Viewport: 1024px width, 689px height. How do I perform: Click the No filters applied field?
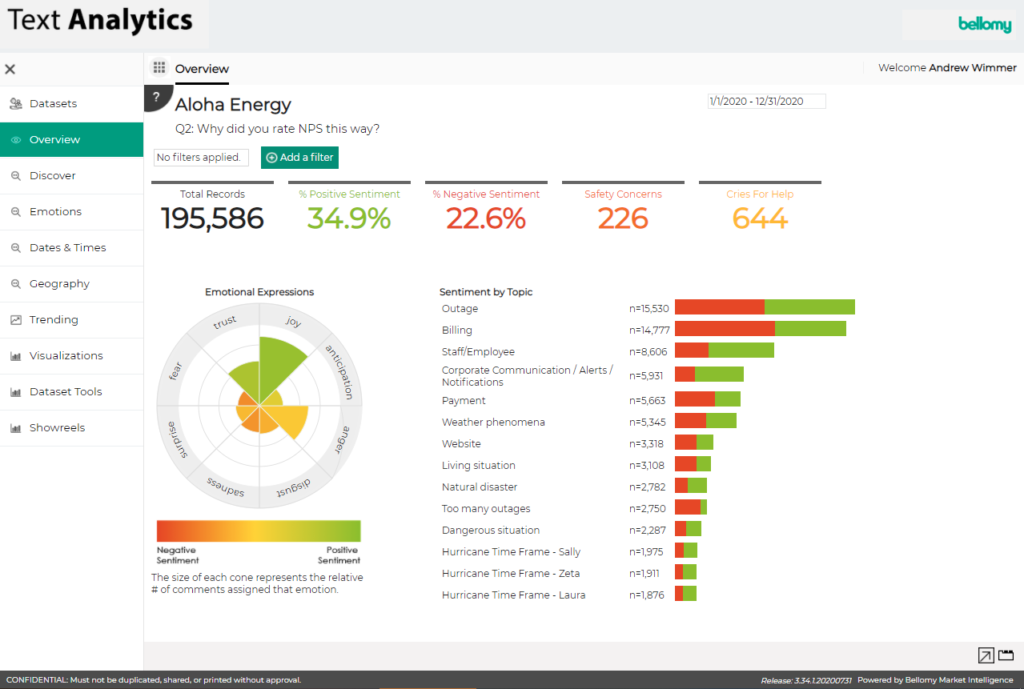pos(201,158)
